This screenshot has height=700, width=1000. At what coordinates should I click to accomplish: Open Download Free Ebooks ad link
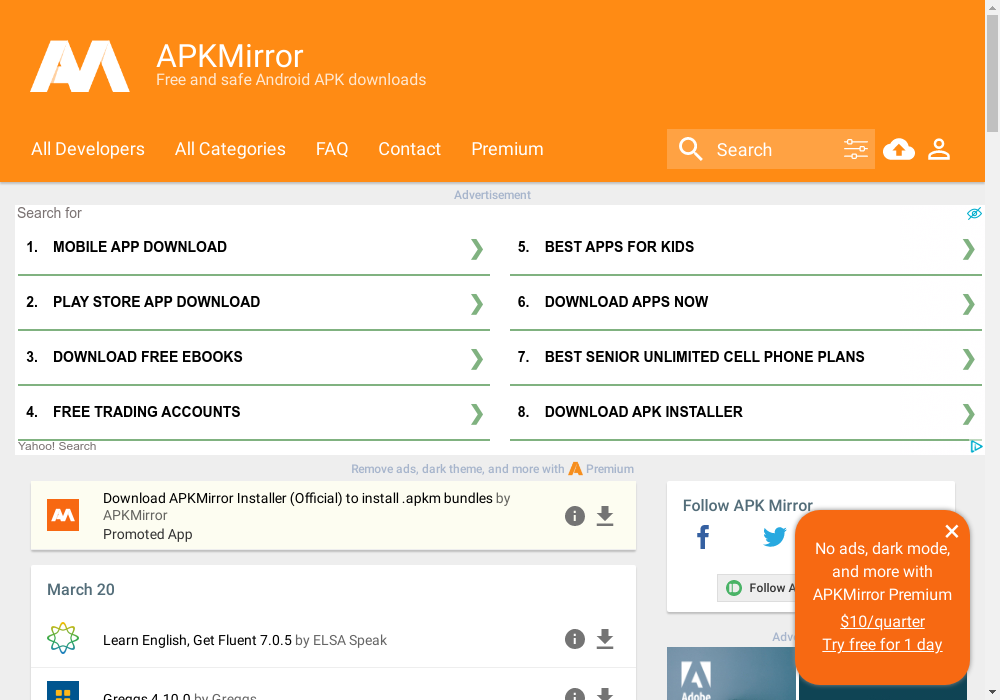pyautogui.click(x=147, y=356)
